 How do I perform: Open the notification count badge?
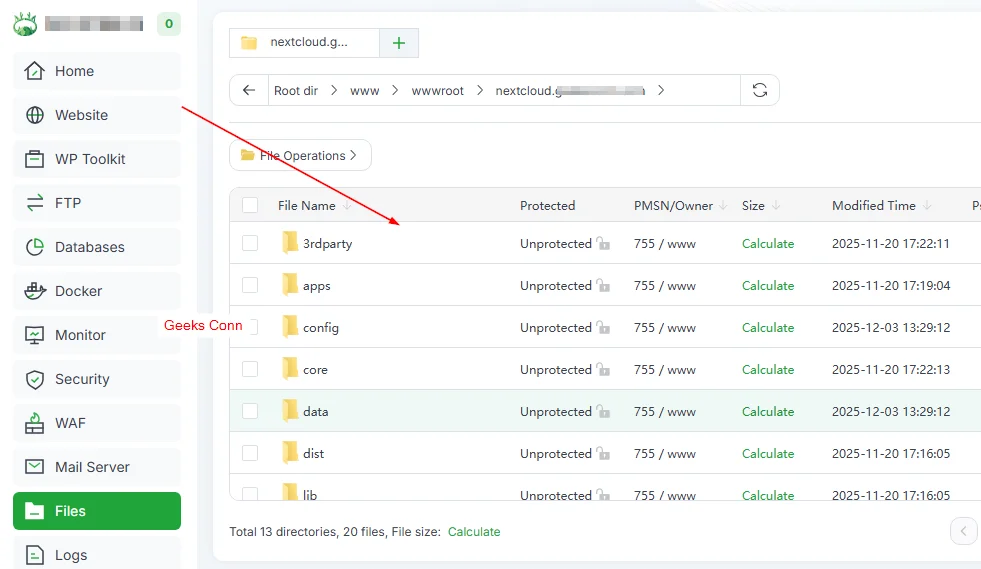(x=169, y=24)
